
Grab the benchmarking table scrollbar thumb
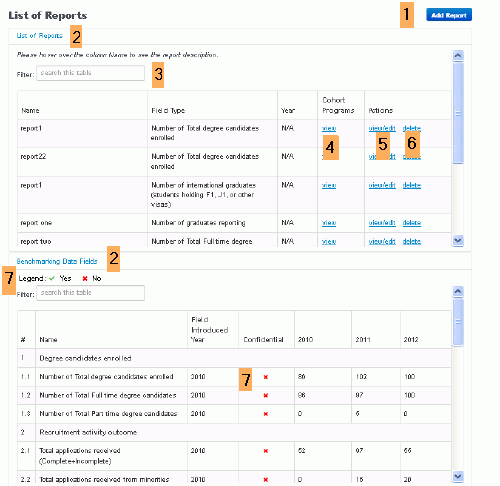[458, 322]
